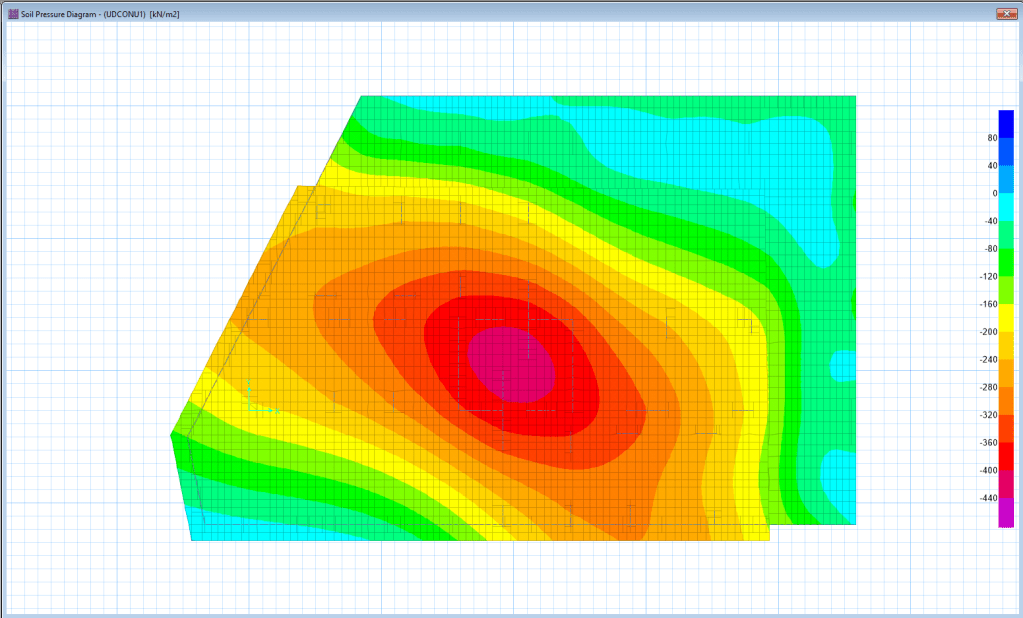Pick the bright green legend swatch
The width and height of the screenshot is (1023, 618).
(x=1005, y=262)
